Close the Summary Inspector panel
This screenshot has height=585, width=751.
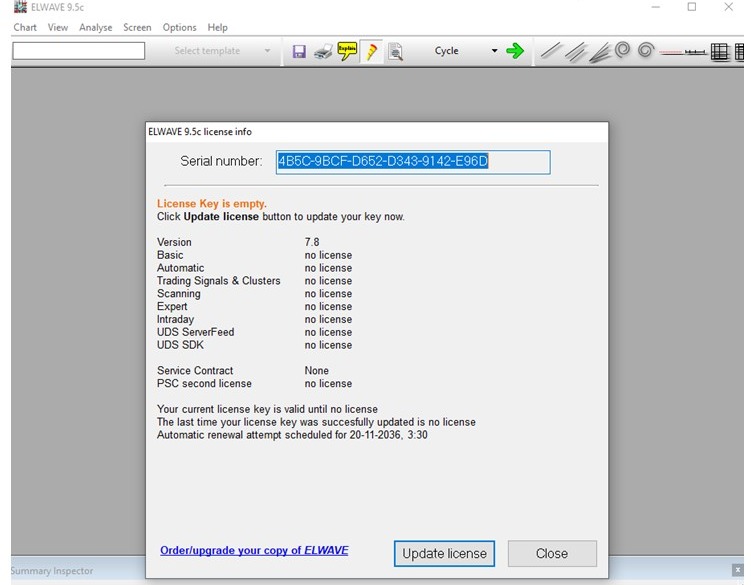[737, 570]
